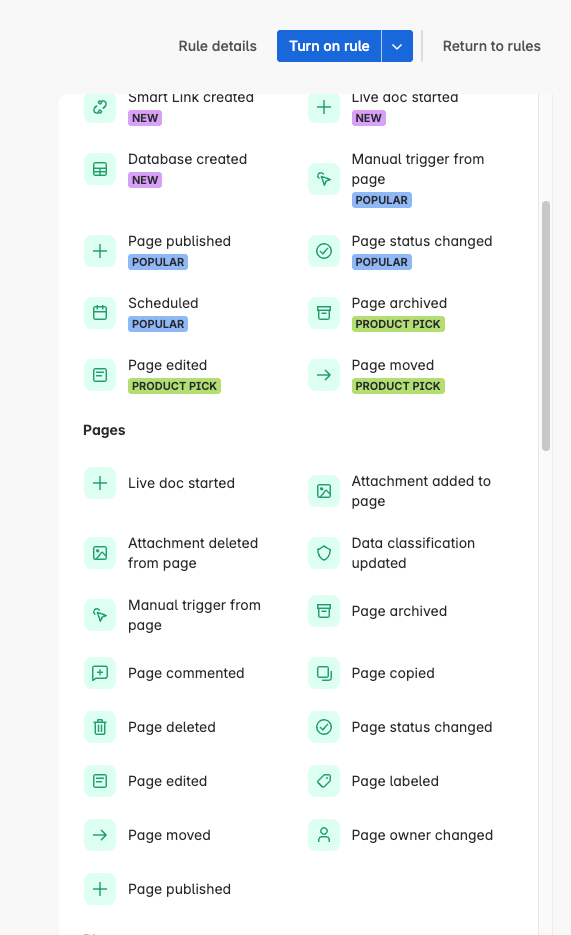Click the Attachment added to page image icon
The image size is (571, 935).
[324, 491]
